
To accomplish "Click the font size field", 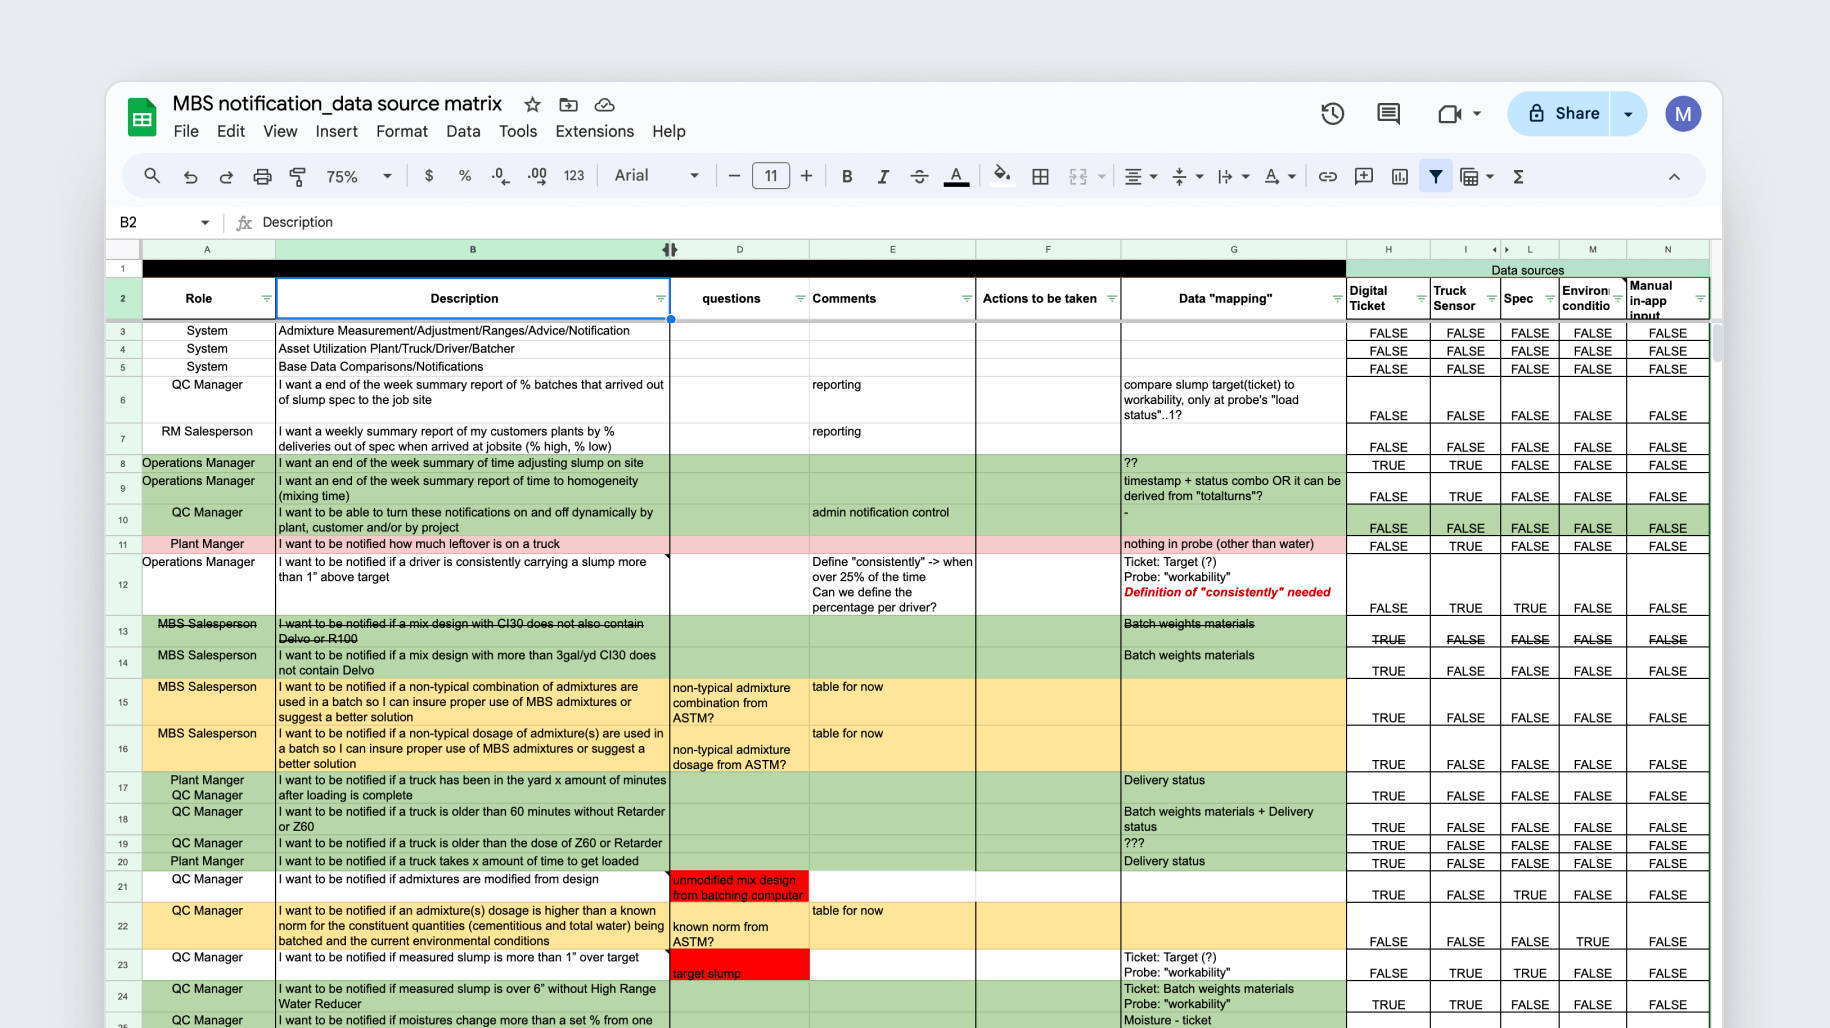I will 770,176.
